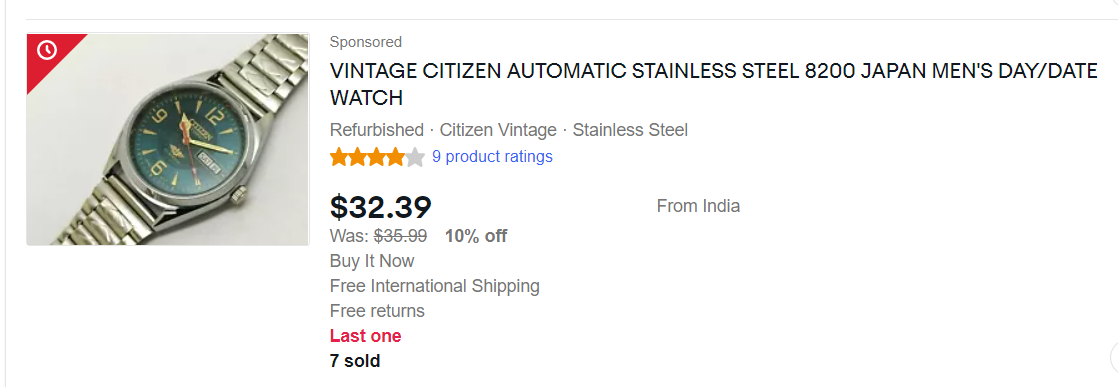
Task: Click Free International Shipping text
Action: pyautogui.click(x=434, y=286)
